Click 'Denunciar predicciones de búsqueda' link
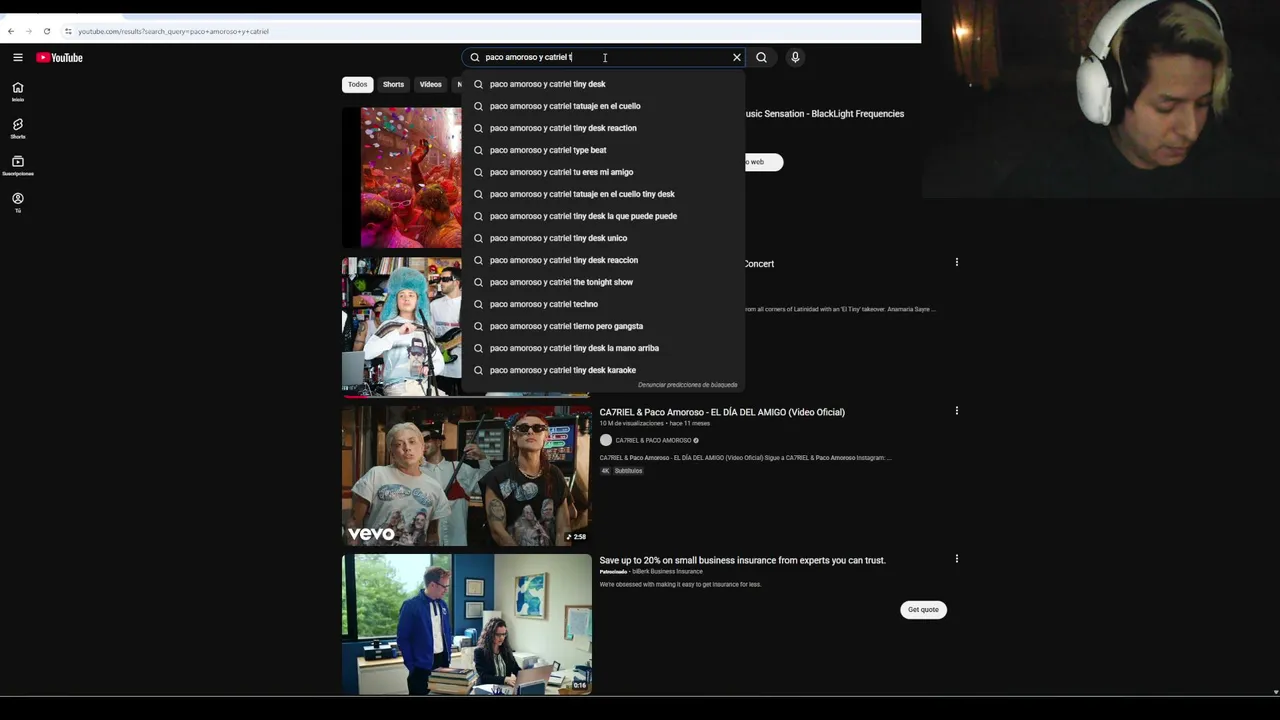1280x720 pixels. 688,385
